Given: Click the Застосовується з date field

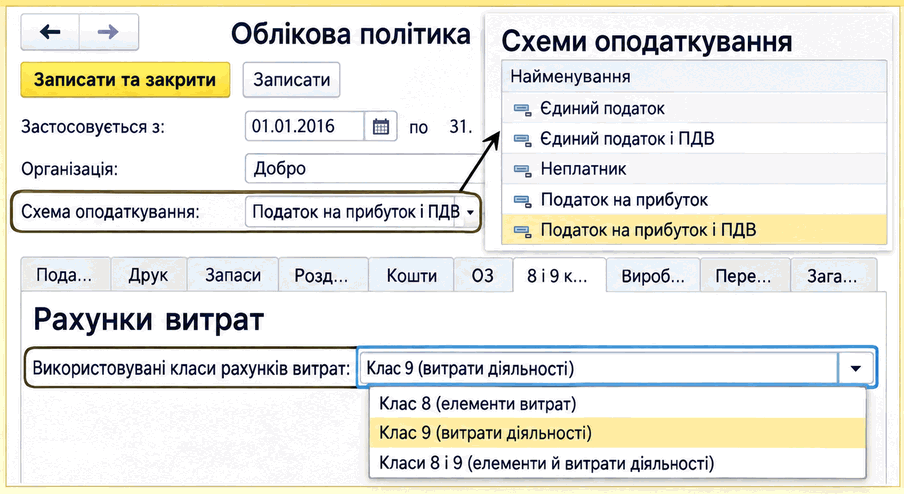Looking at the screenshot, I should [305, 126].
